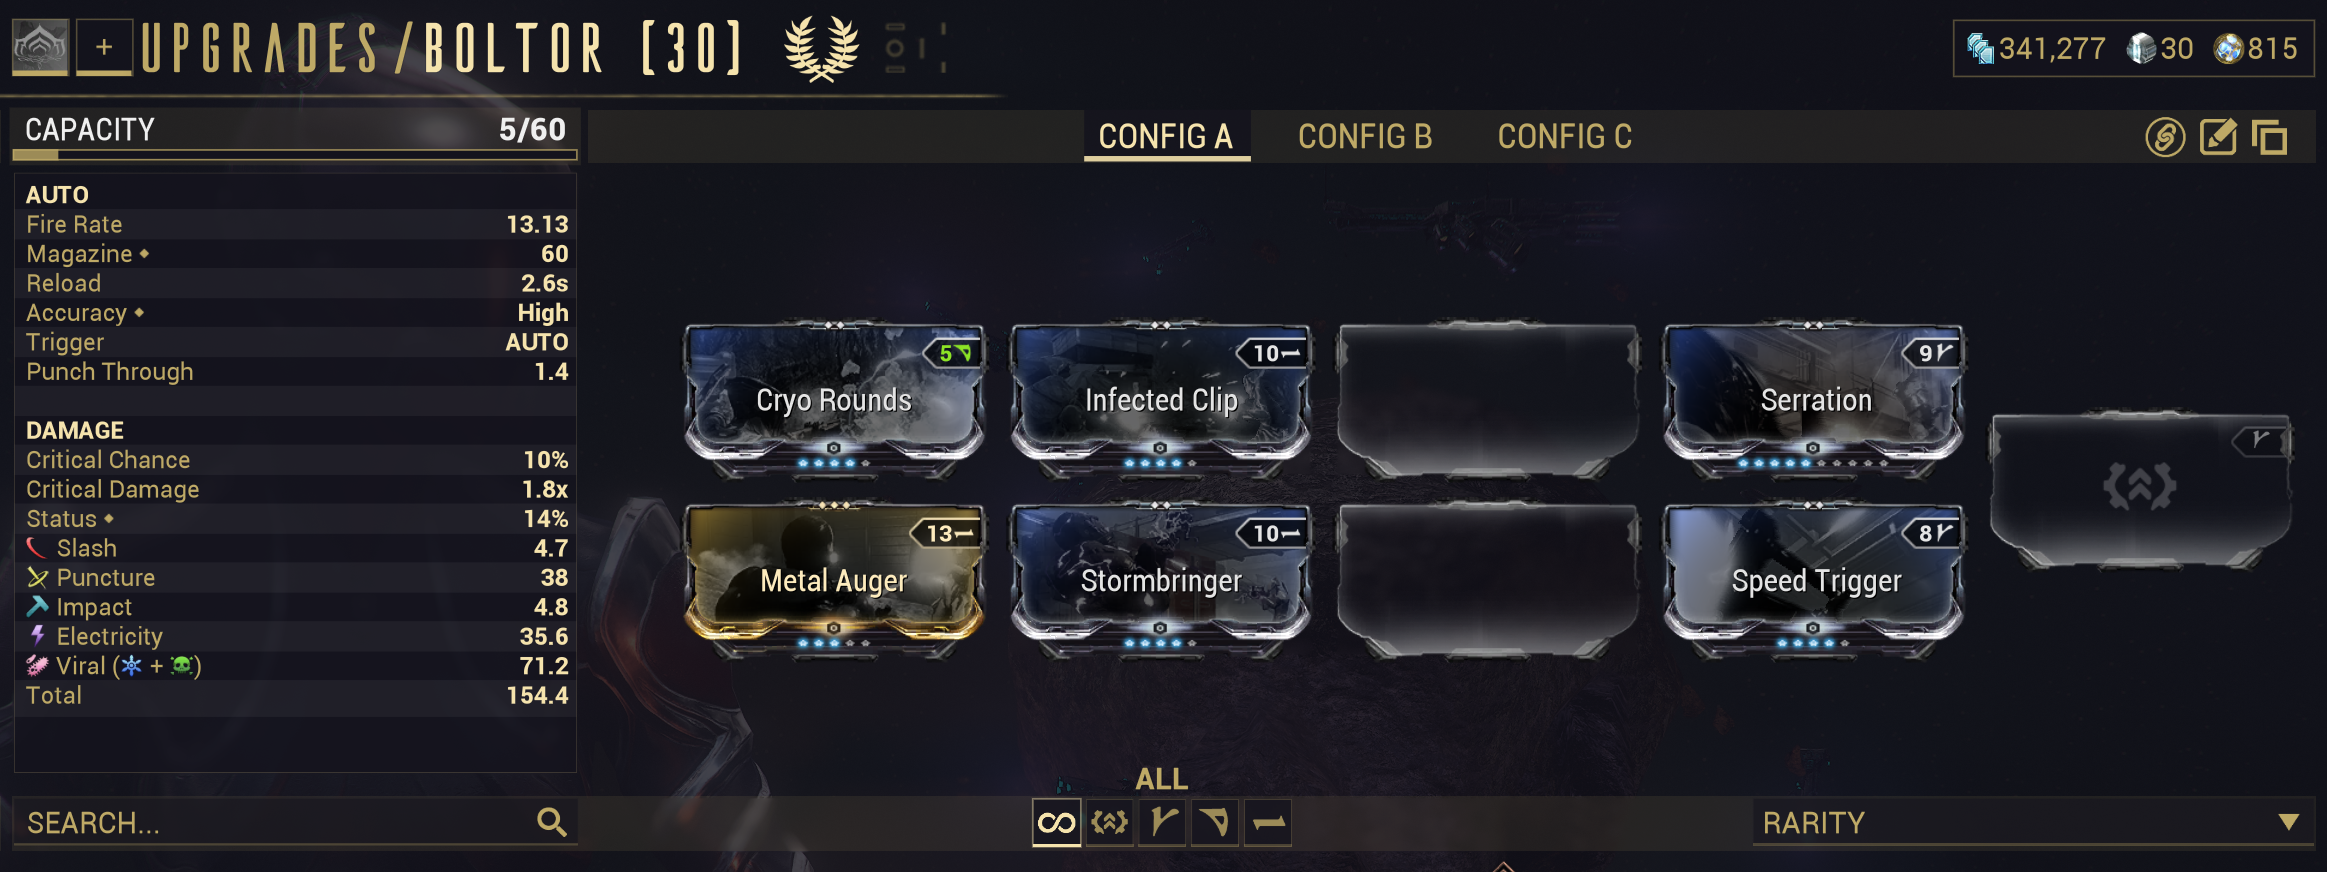Click the copy config icon

click(2270, 137)
